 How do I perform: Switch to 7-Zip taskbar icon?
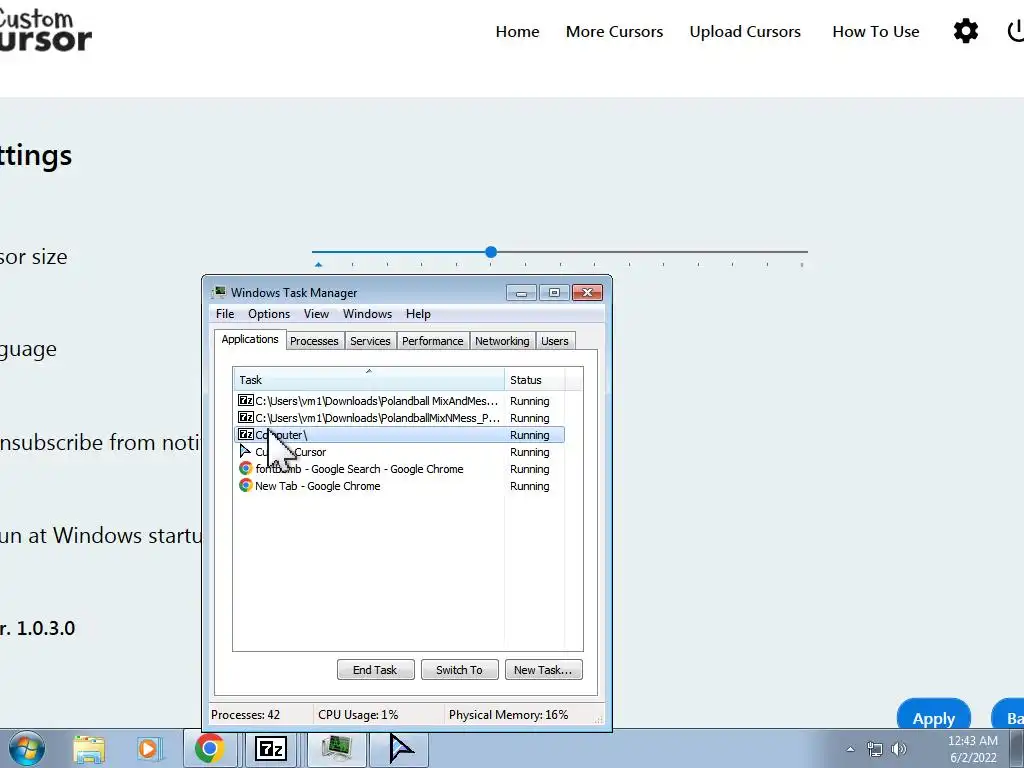pos(271,748)
